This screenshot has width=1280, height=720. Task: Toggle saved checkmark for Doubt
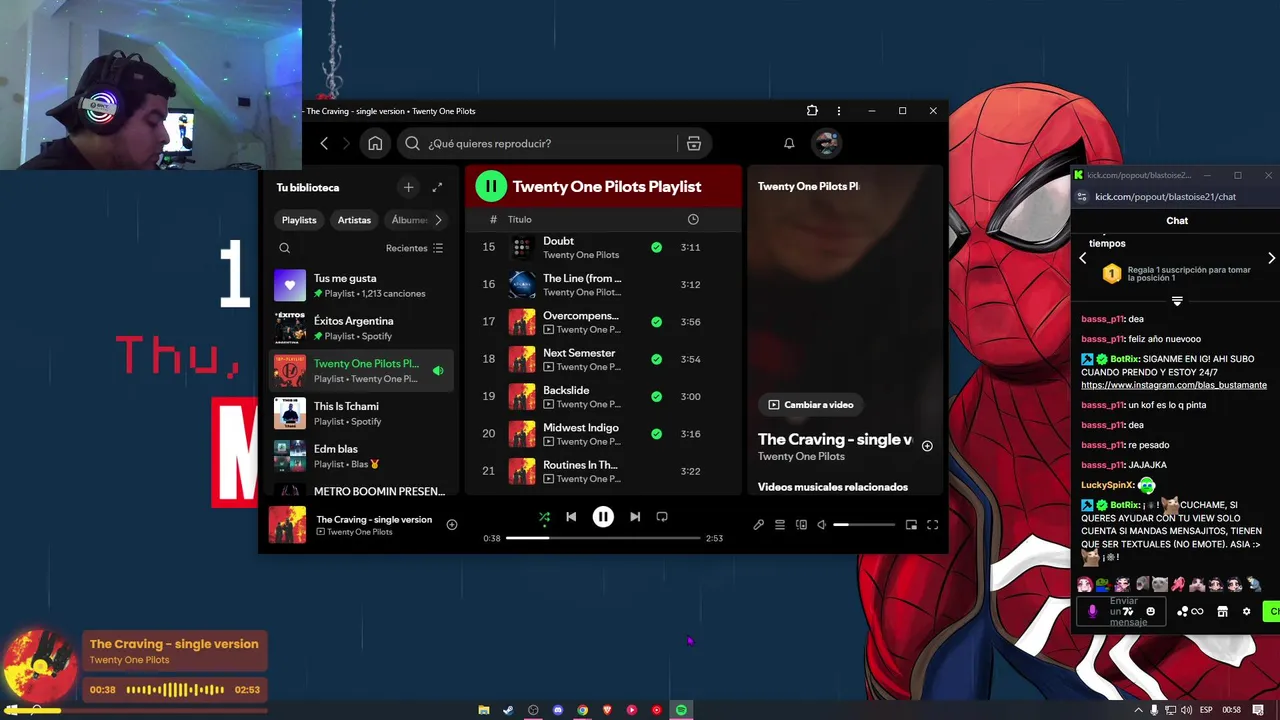click(x=656, y=247)
